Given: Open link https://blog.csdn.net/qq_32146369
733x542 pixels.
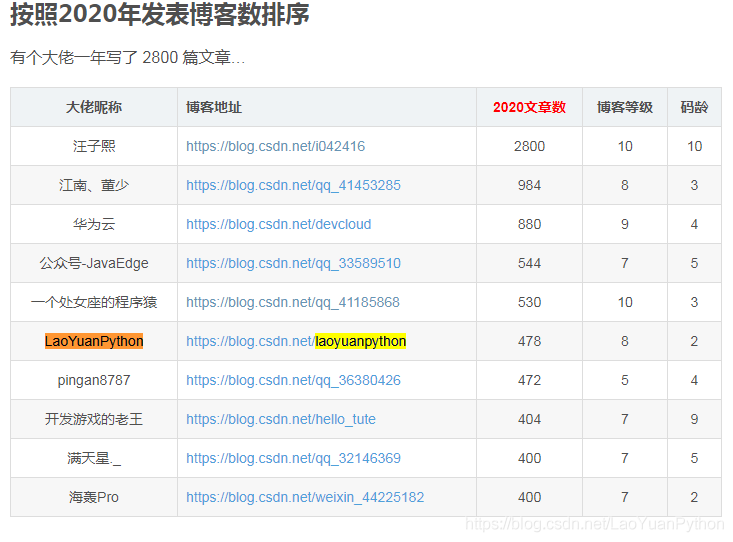Looking at the screenshot, I should (x=293, y=458).
